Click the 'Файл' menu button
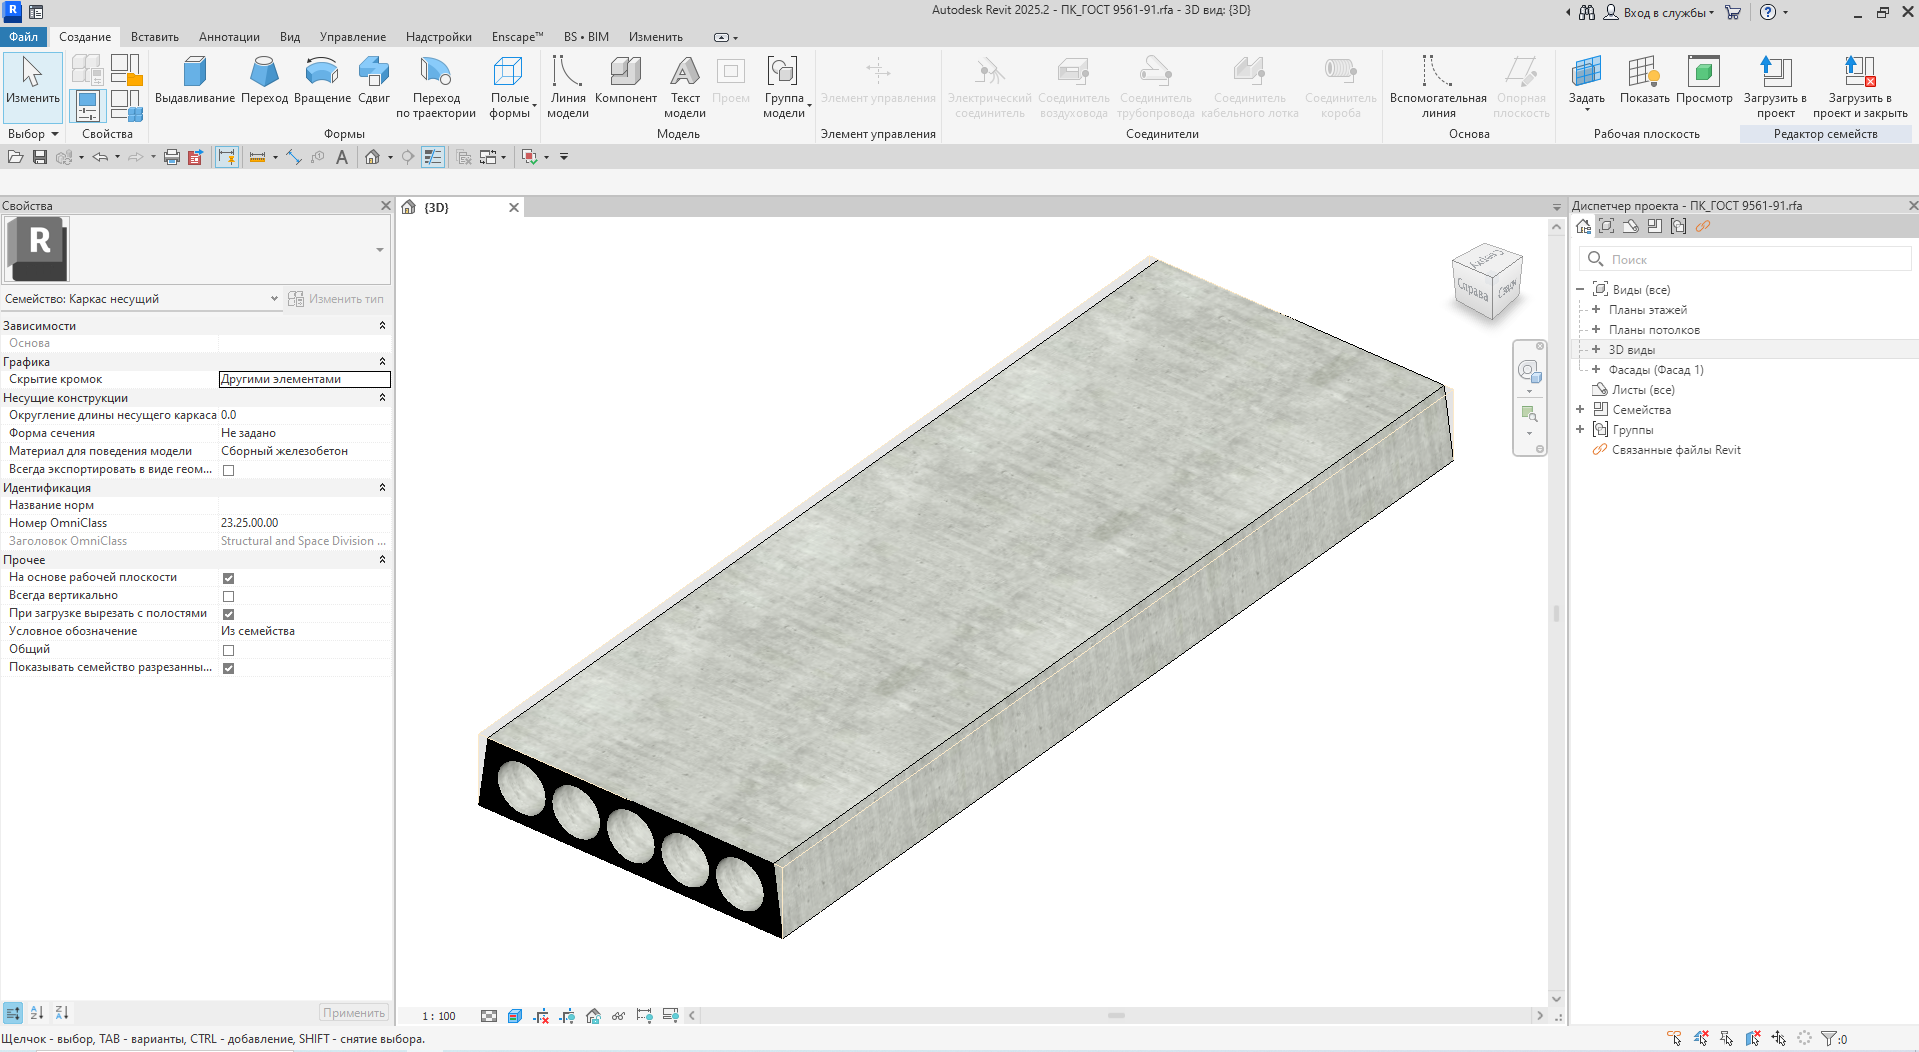This screenshot has width=1919, height=1052. click(23, 37)
